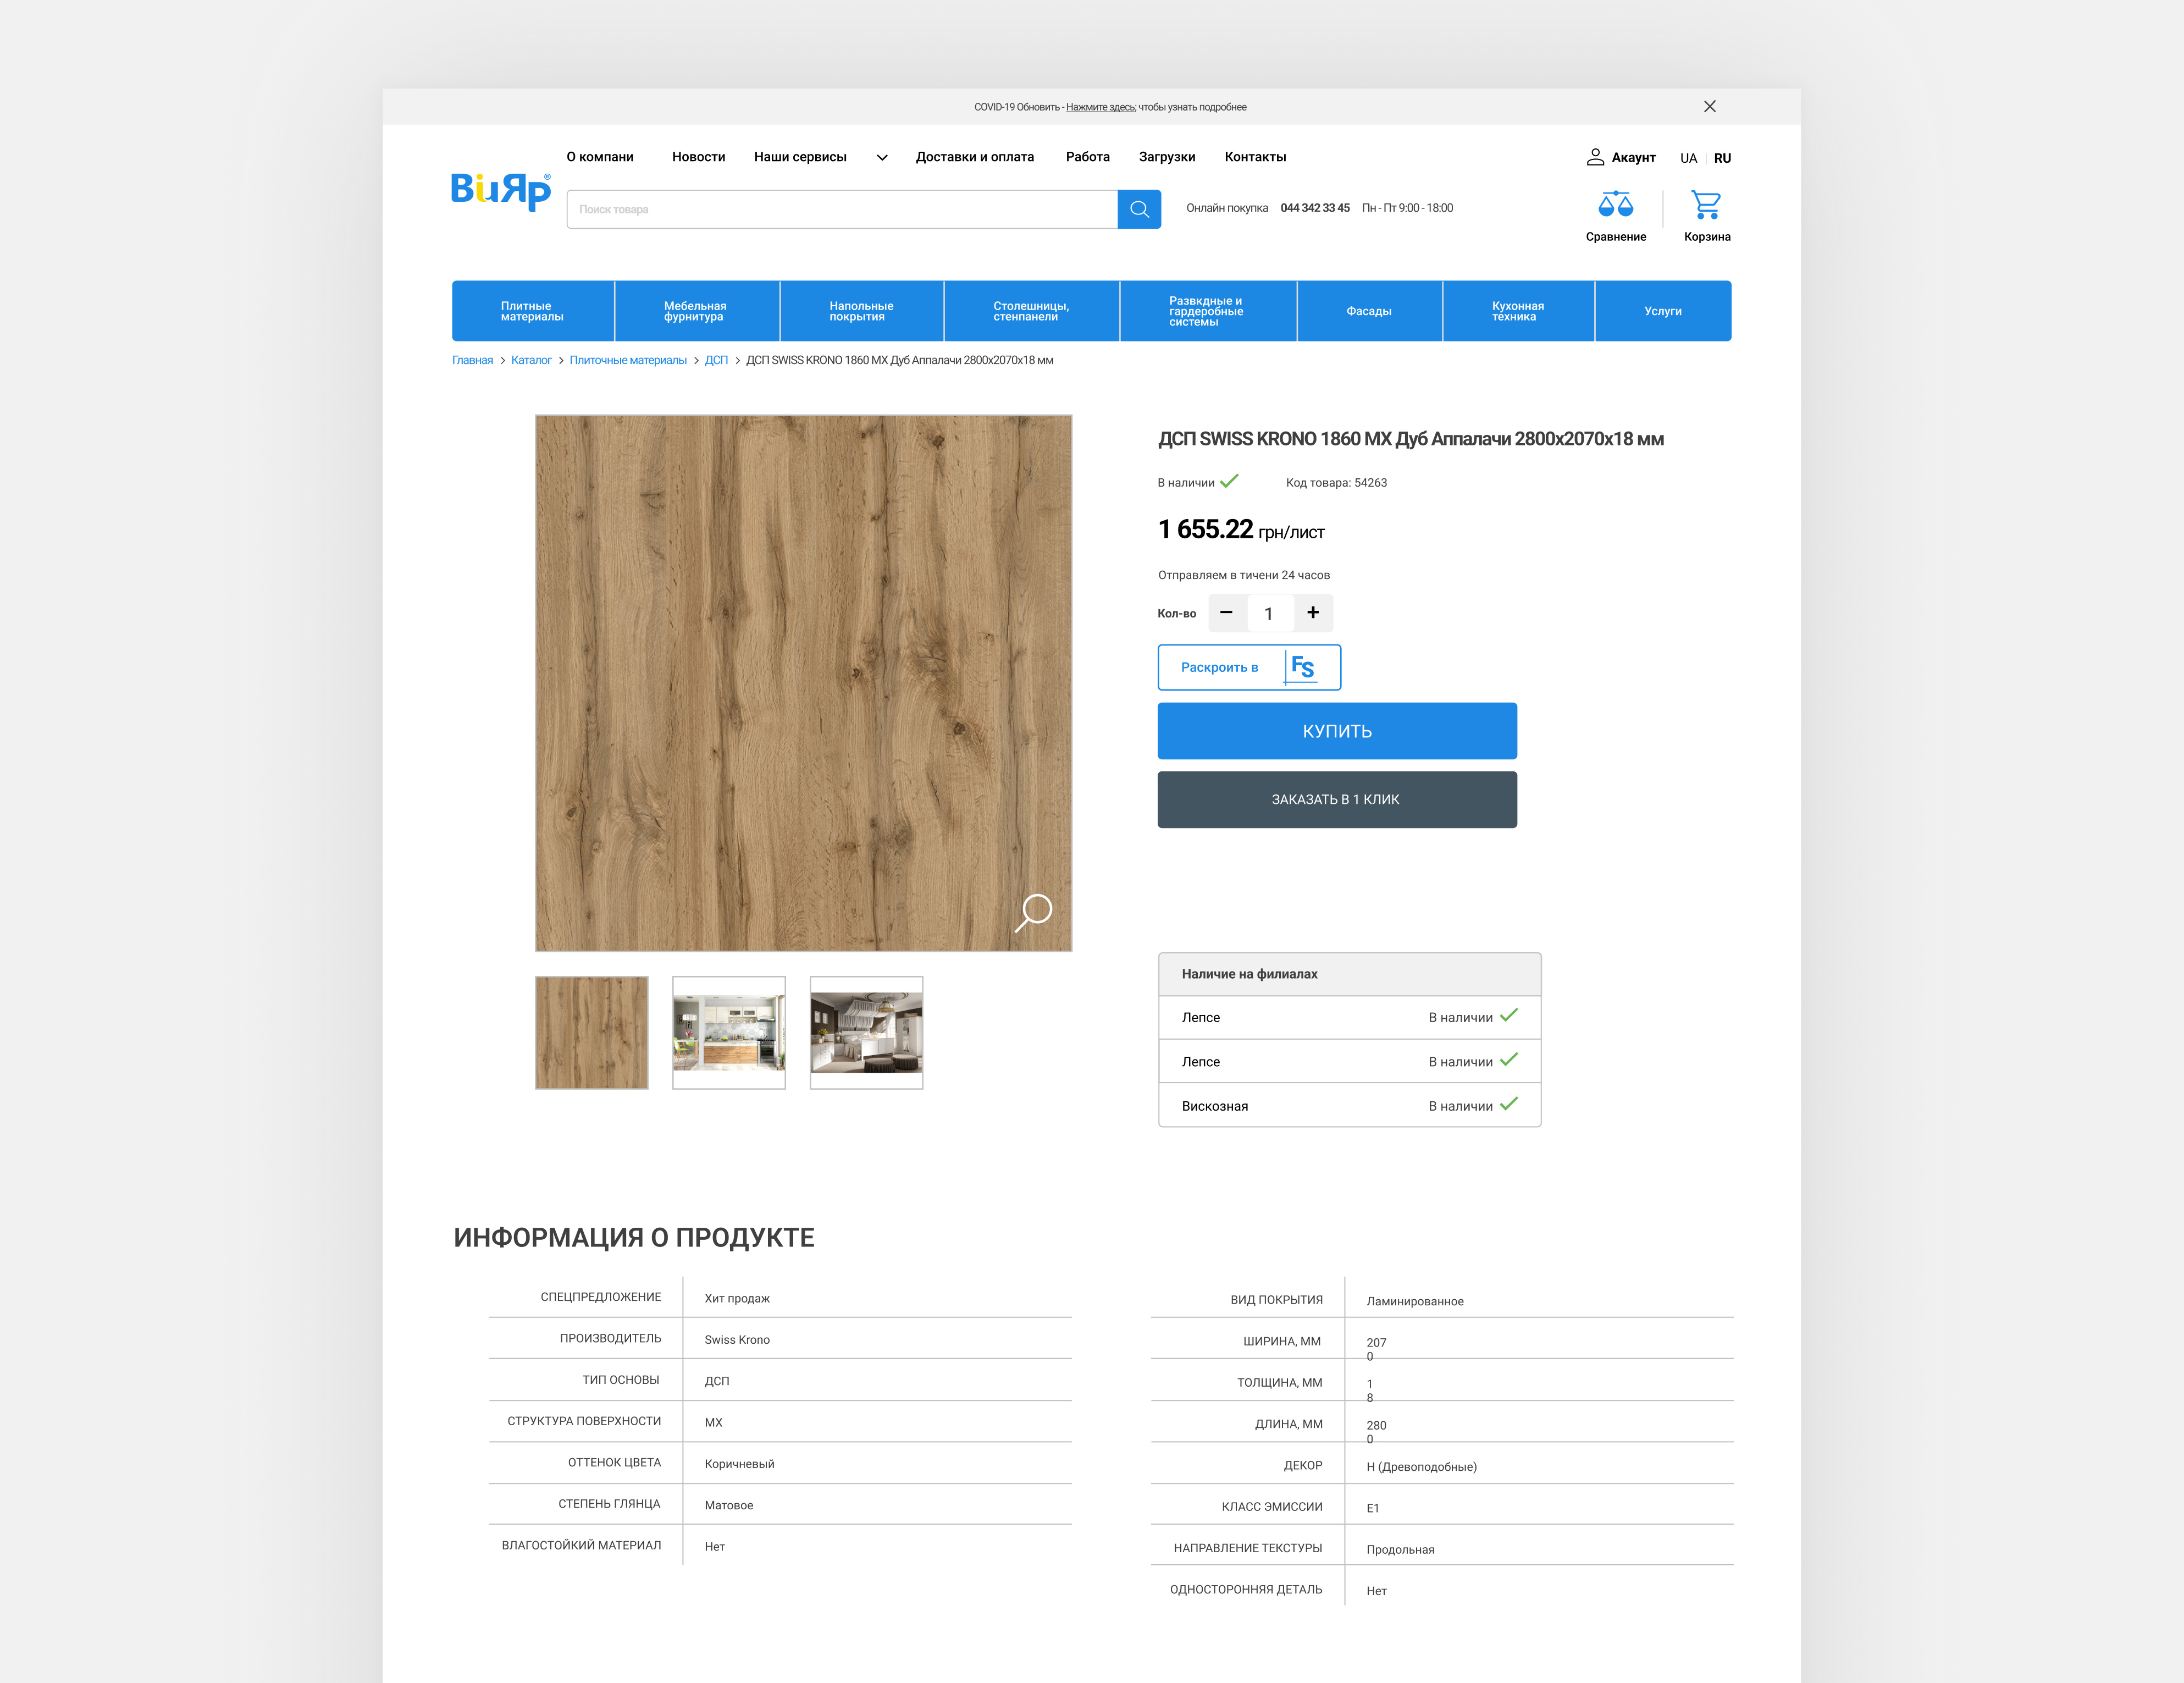Viewport: 2184px width, 1683px height.
Task: Select the kitchen interior thumbnail
Action: coord(728,1032)
